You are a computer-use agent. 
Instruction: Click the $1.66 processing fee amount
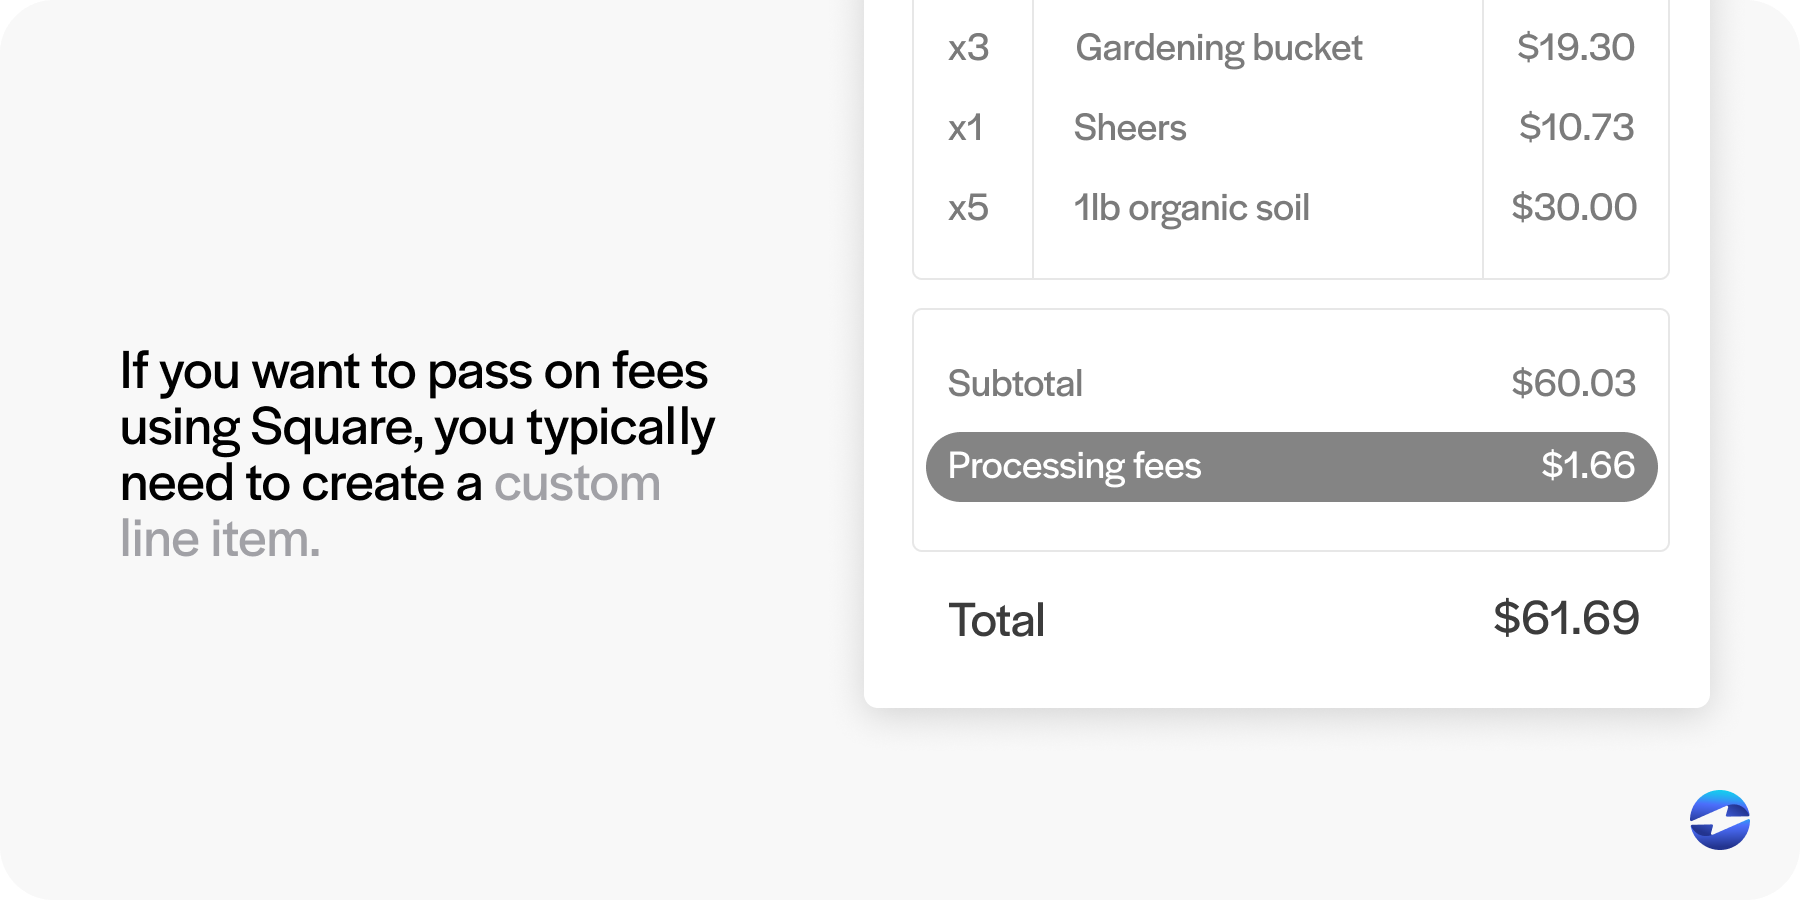(1587, 465)
